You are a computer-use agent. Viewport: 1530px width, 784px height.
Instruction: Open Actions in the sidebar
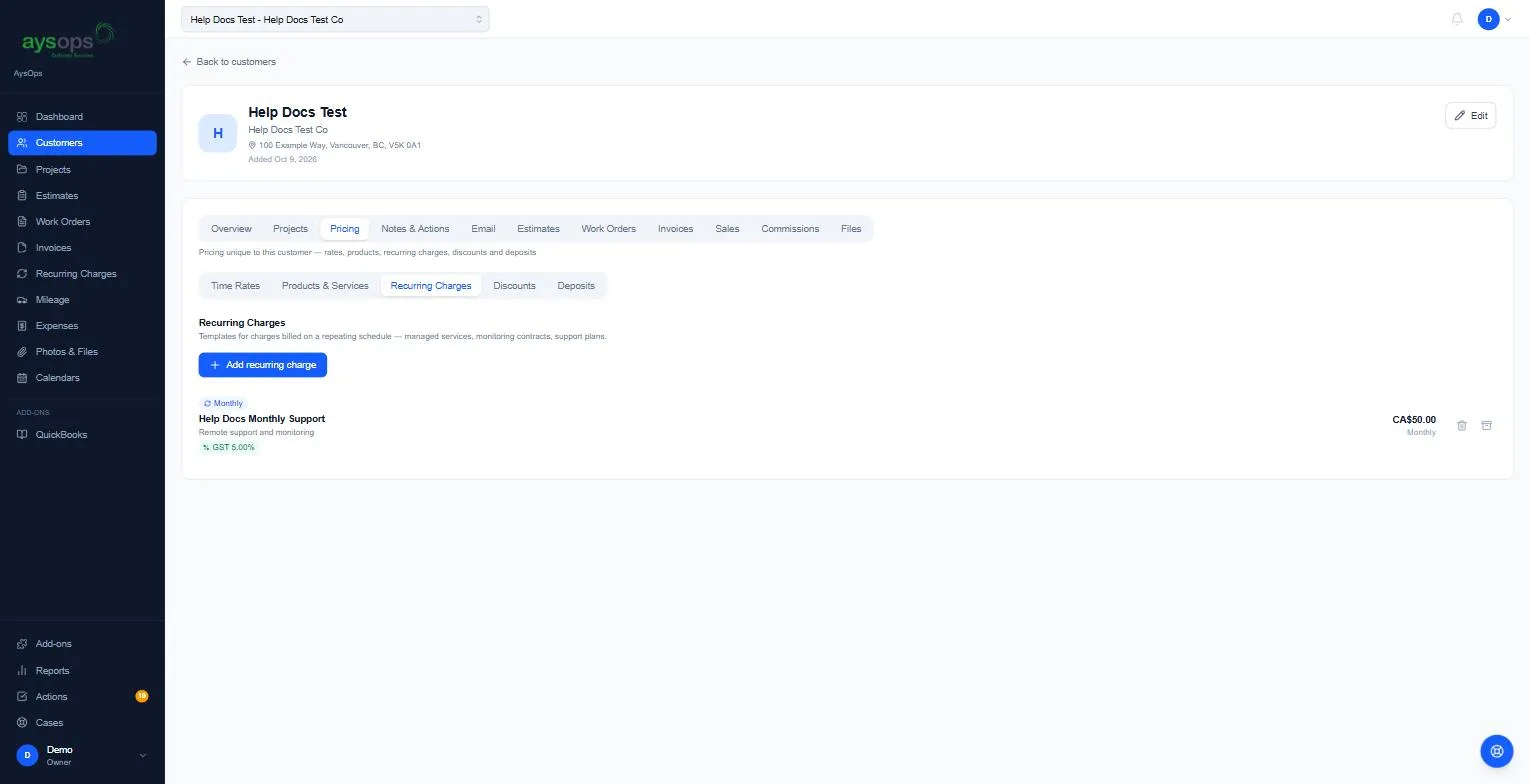(x=82, y=696)
